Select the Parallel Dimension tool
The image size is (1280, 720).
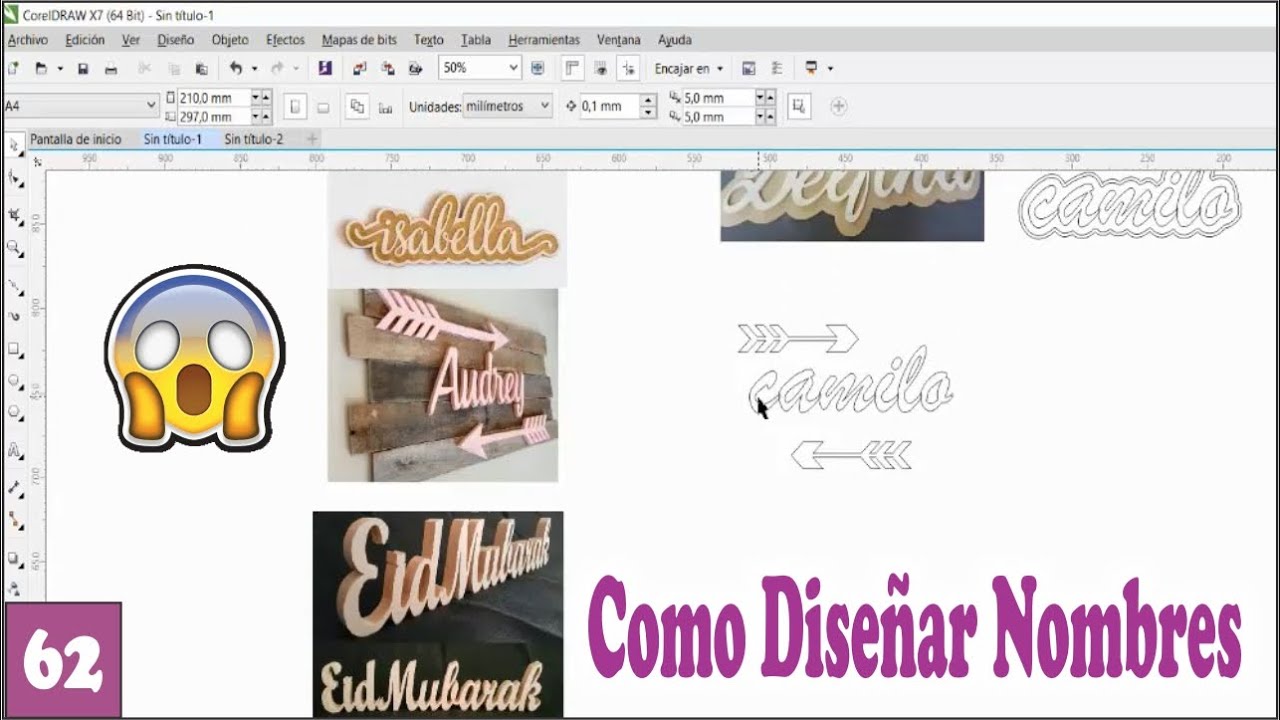14,488
